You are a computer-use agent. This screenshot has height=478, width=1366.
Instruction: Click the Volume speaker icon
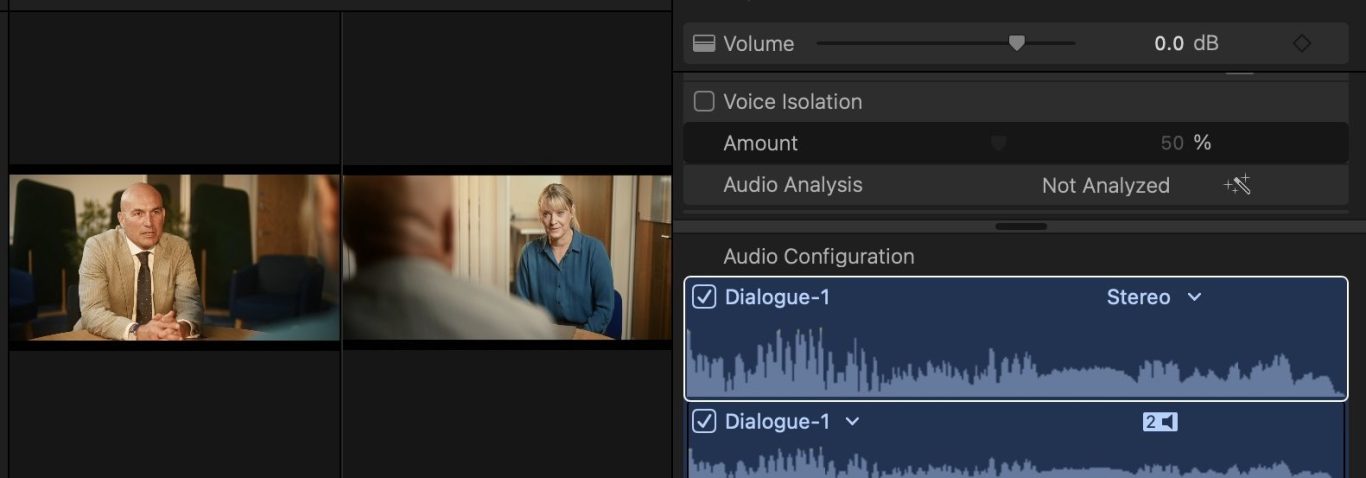[704, 43]
